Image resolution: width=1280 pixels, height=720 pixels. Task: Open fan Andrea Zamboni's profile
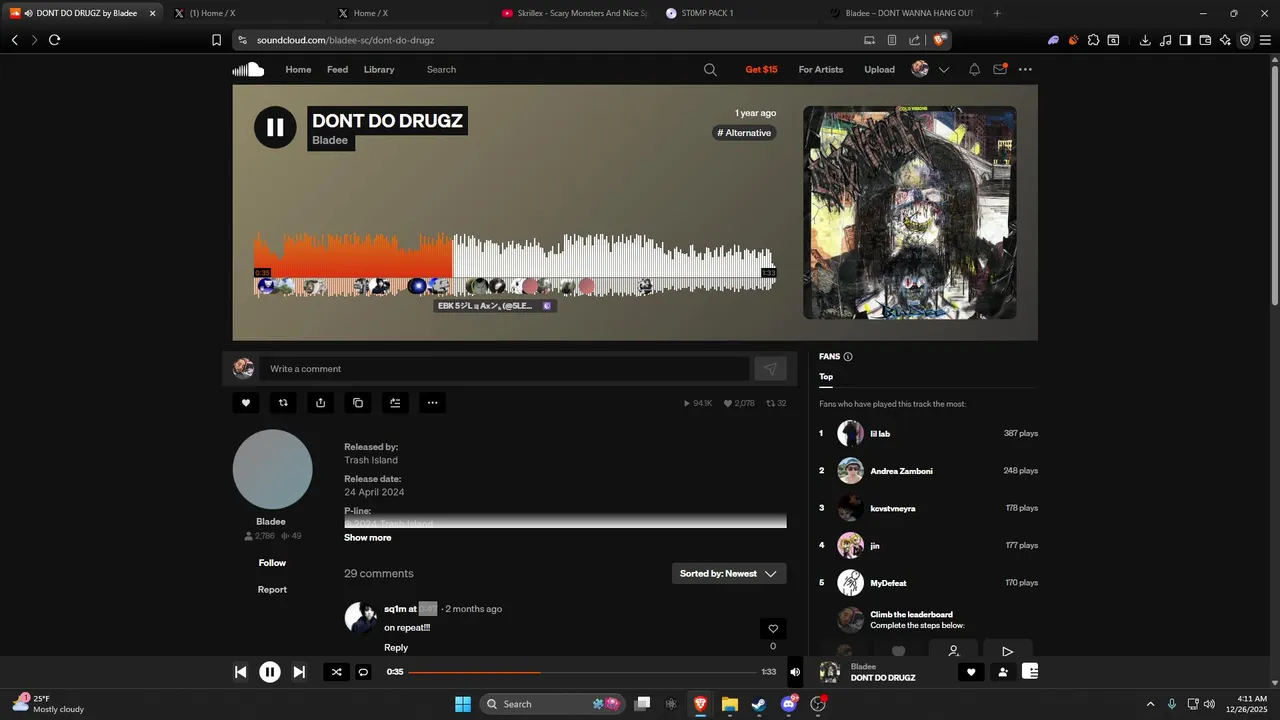(x=901, y=471)
